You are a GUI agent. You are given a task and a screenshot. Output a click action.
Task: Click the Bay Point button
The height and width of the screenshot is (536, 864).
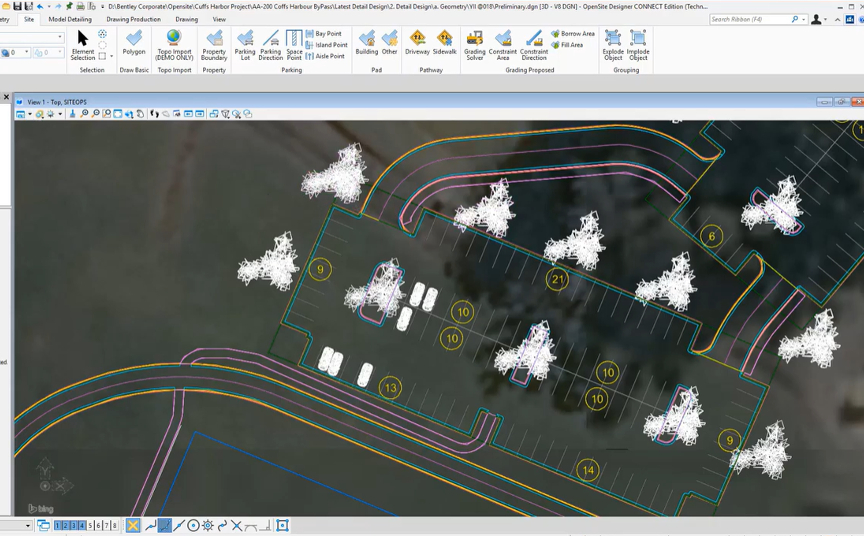tap(324, 34)
